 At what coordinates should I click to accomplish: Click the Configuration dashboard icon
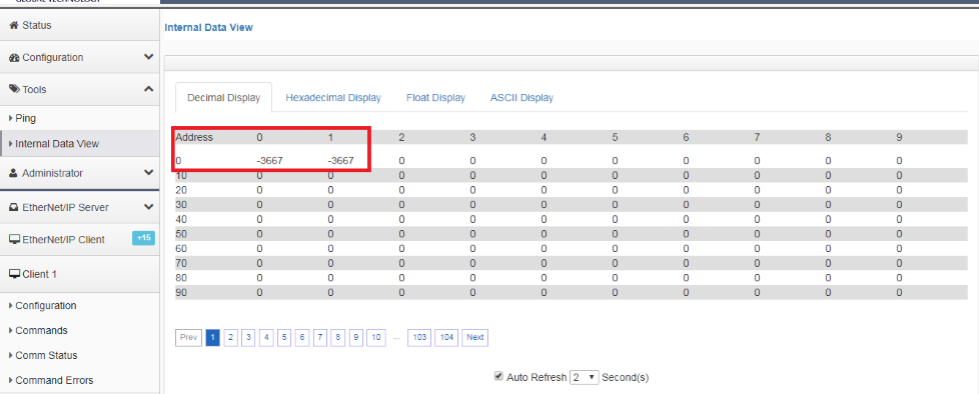coord(14,57)
